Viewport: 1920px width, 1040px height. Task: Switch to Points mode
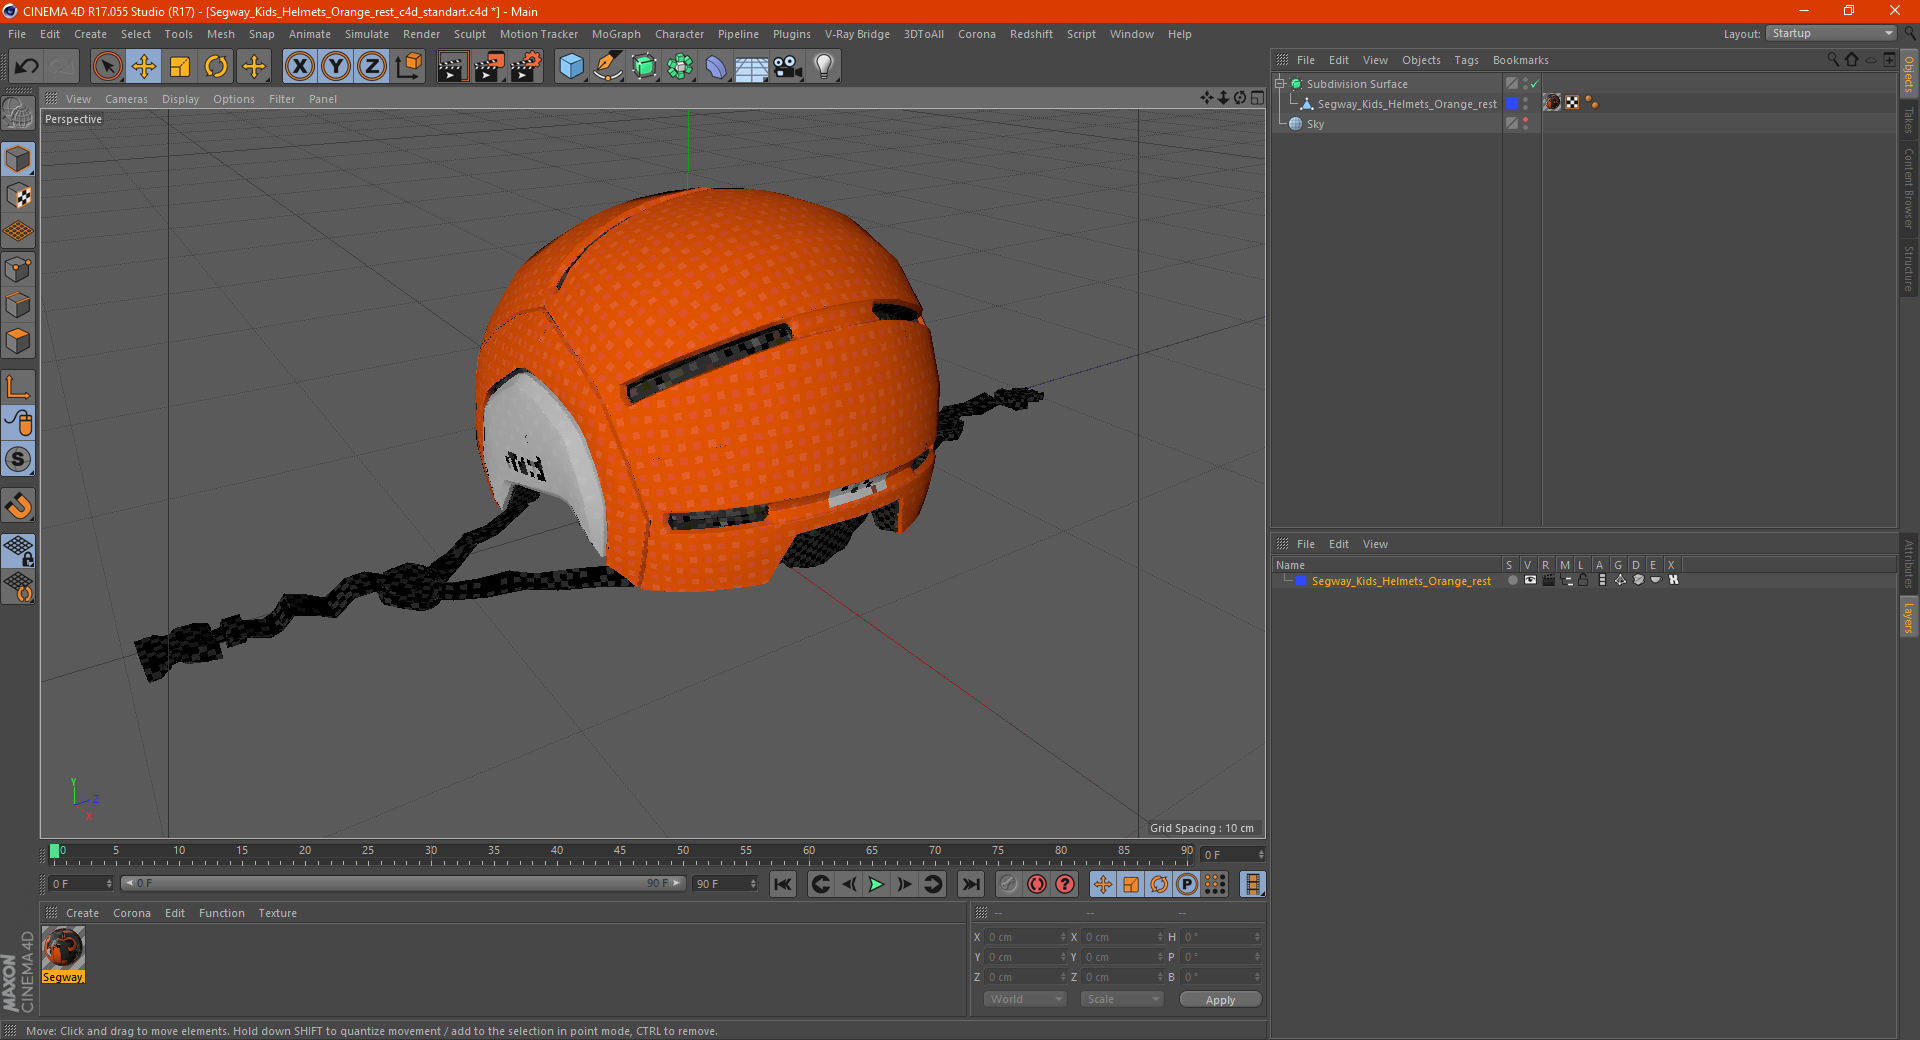[18, 269]
